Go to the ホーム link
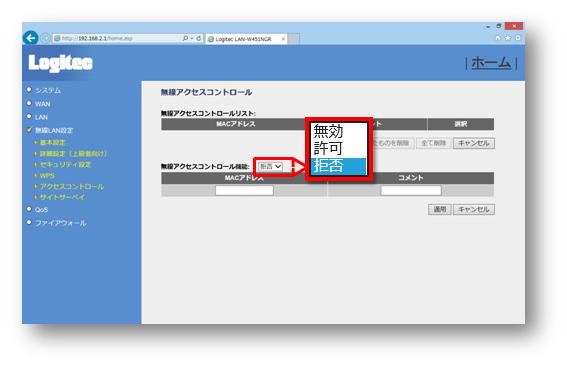Image resolution: width=567 pixels, height=366 pixels. point(491,63)
